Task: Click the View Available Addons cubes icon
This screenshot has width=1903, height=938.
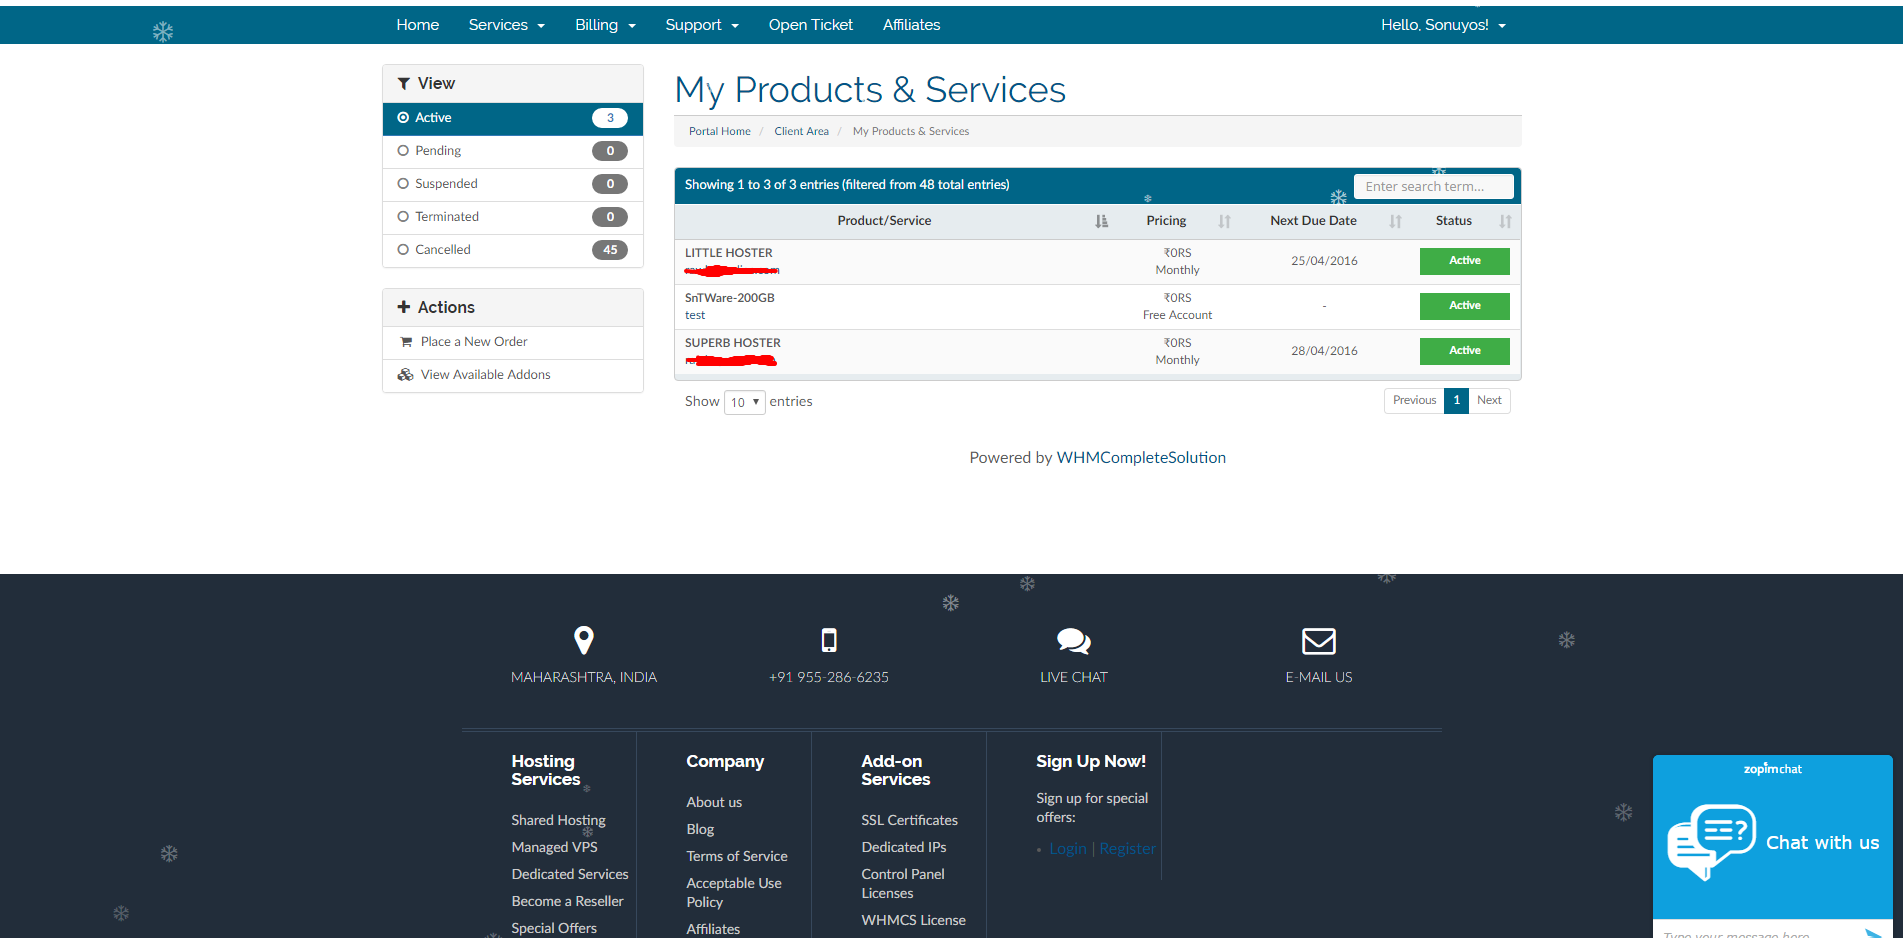Action: pyautogui.click(x=406, y=375)
